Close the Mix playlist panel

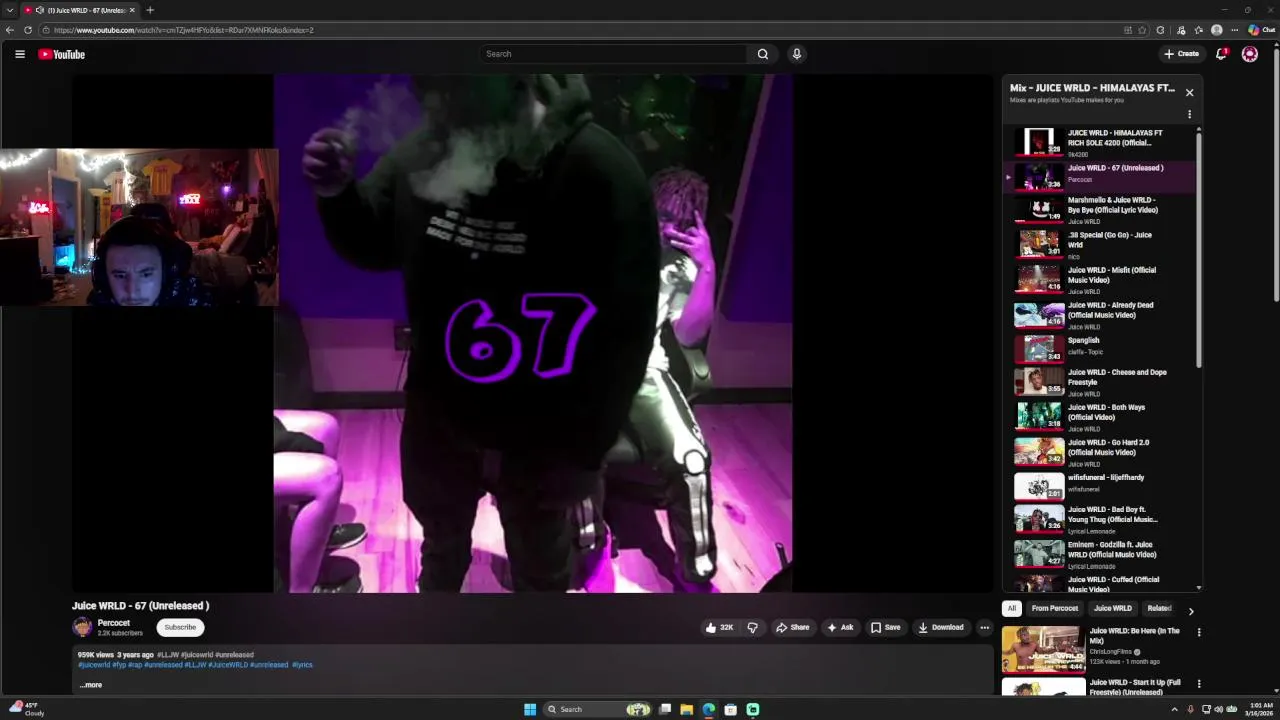point(1189,92)
